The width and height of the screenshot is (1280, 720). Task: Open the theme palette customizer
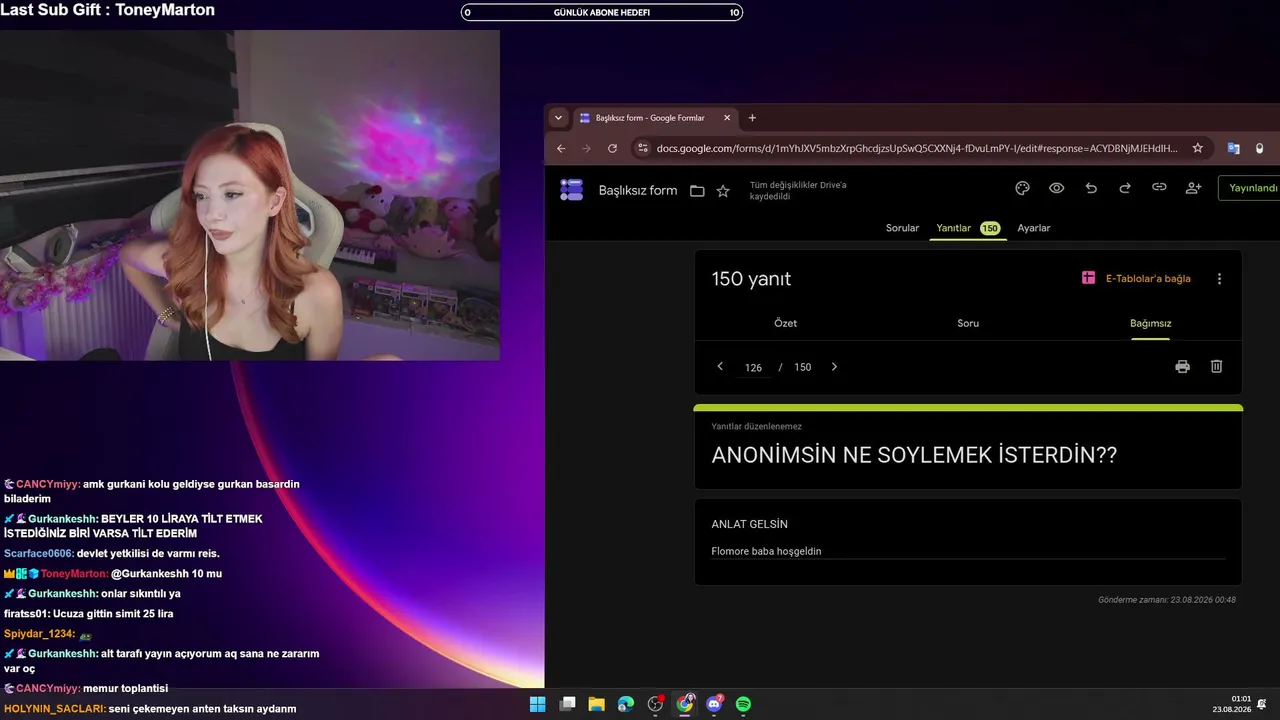(x=1022, y=188)
